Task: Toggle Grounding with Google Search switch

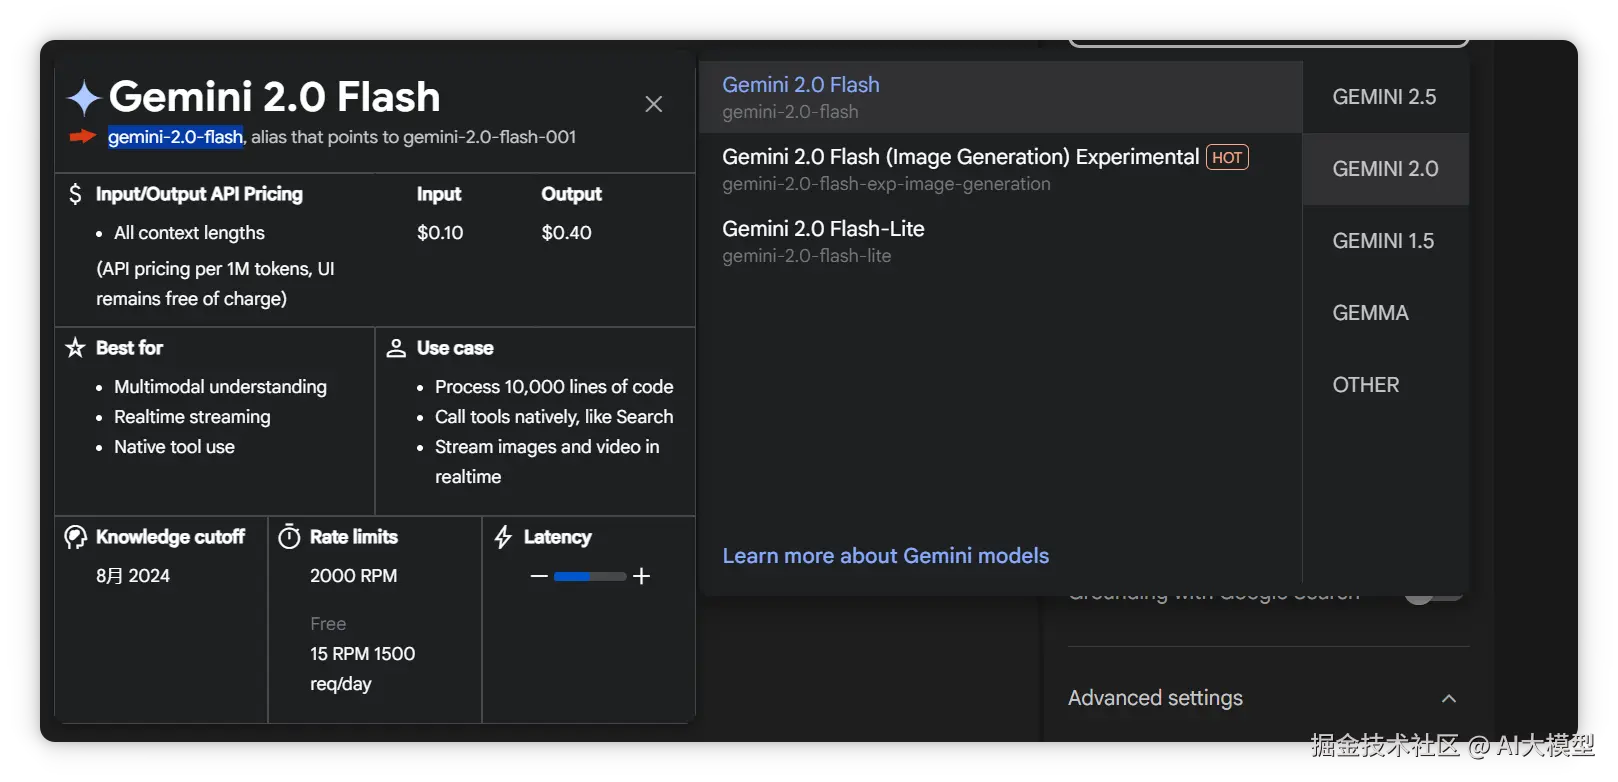Action: [x=1433, y=595]
